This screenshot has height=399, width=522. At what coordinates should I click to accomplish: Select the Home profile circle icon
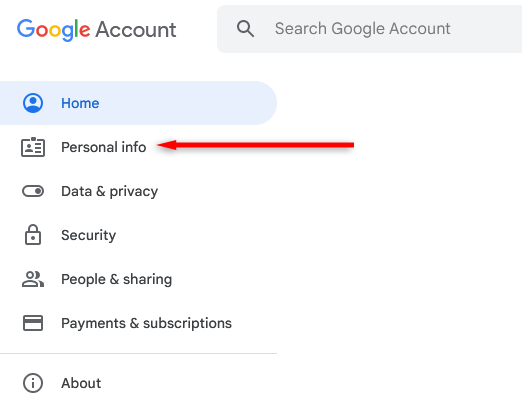click(x=33, y=103)
